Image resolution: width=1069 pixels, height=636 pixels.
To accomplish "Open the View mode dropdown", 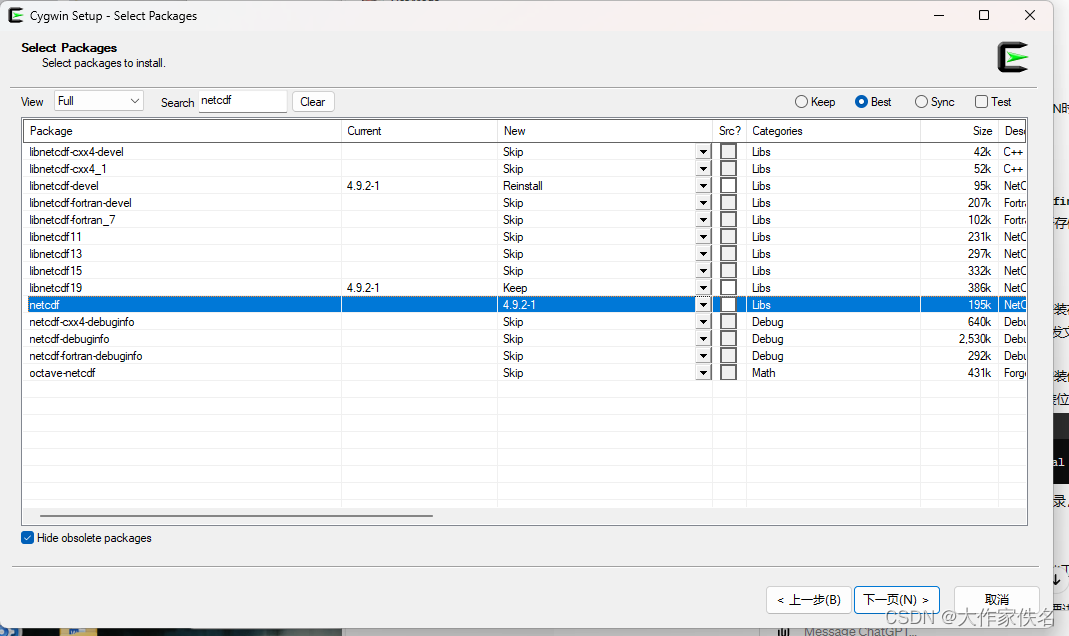I will click(x=99, y=101).
